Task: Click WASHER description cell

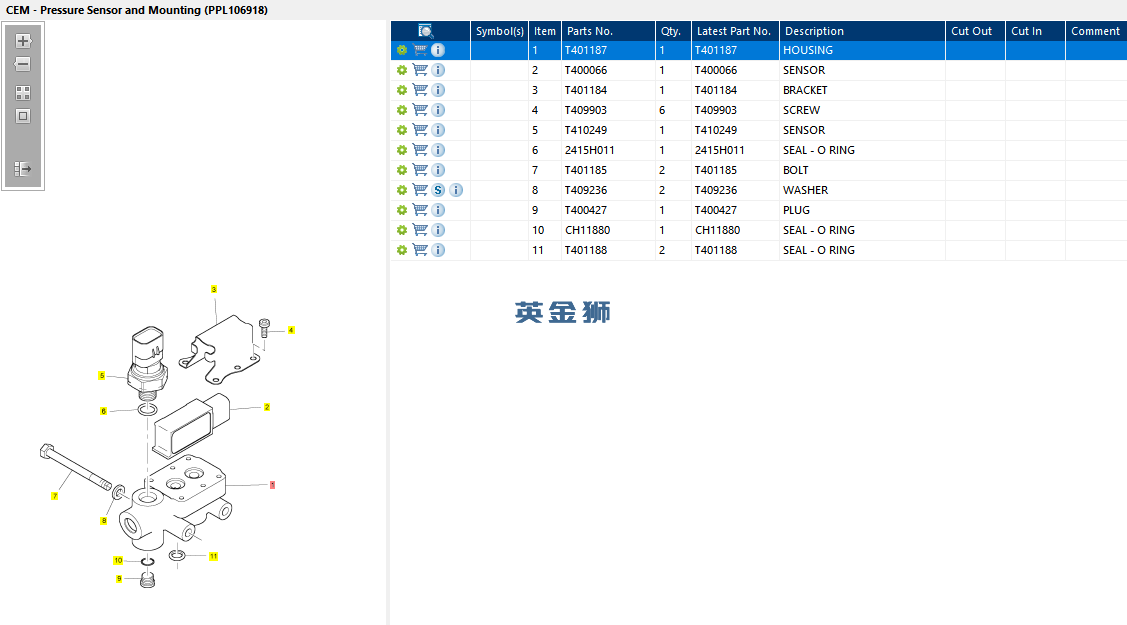Action: (x=806, y=190)
